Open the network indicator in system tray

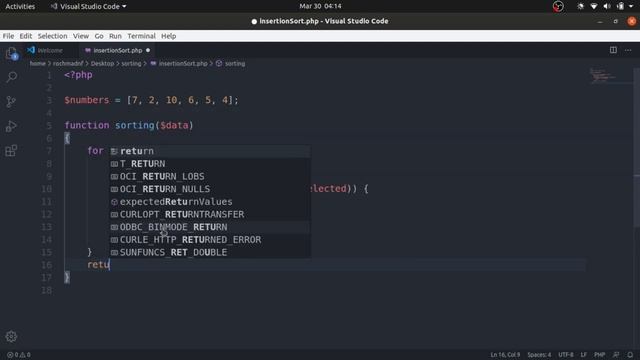593,6
